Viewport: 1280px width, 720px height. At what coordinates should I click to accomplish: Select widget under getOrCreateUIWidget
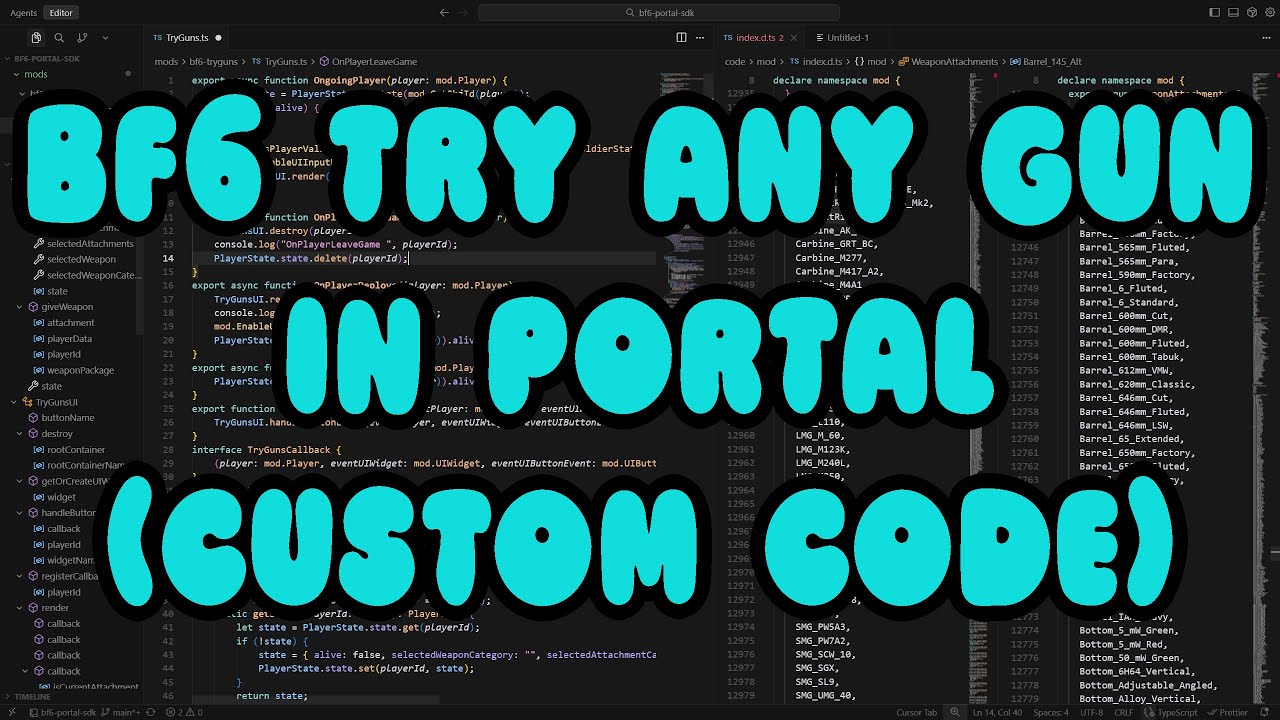click(61, 497)
